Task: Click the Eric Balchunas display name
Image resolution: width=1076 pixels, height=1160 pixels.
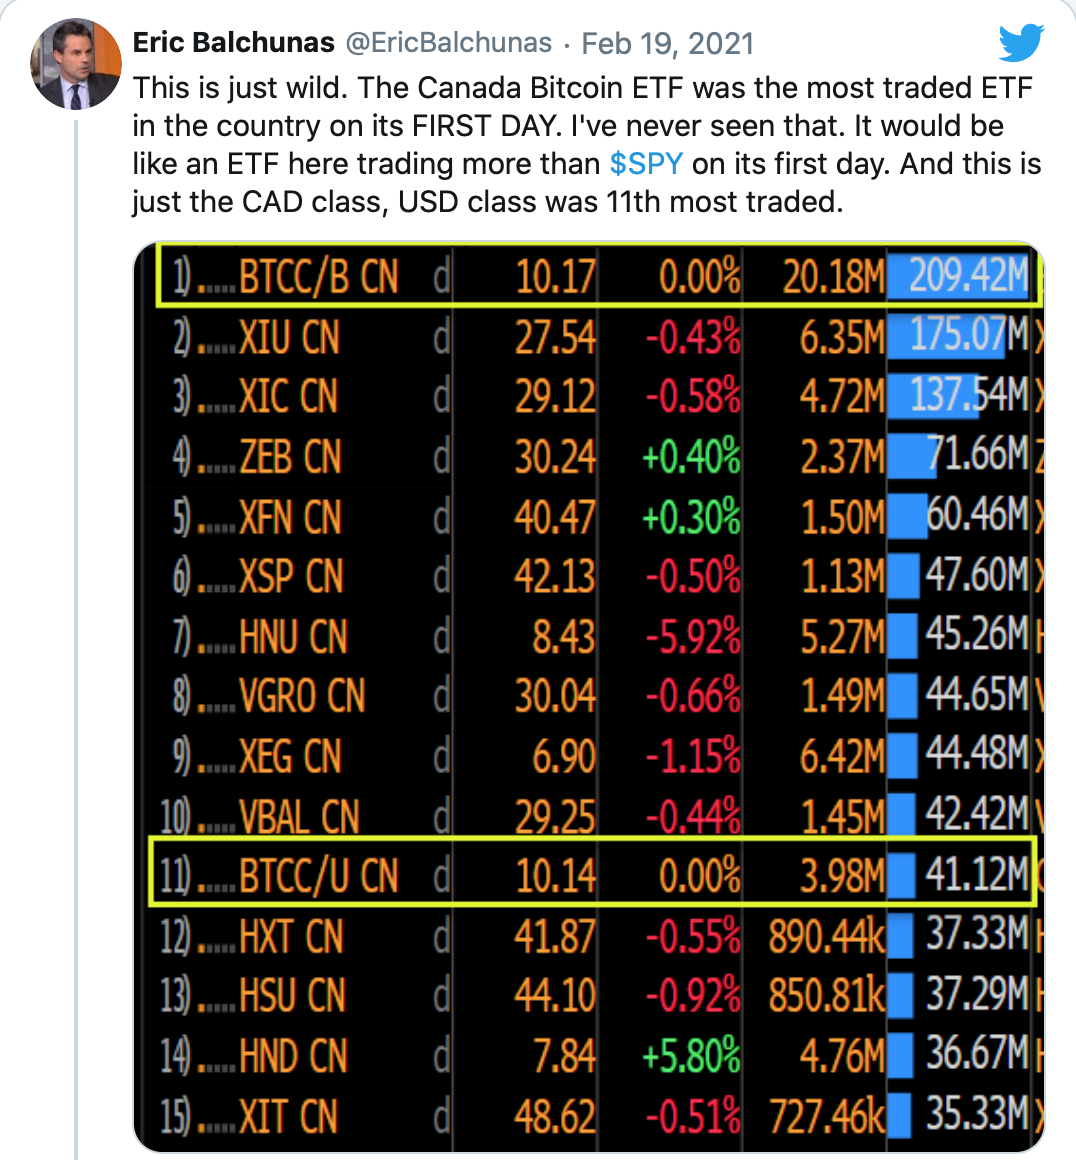Action: click(x=233, y=43)
